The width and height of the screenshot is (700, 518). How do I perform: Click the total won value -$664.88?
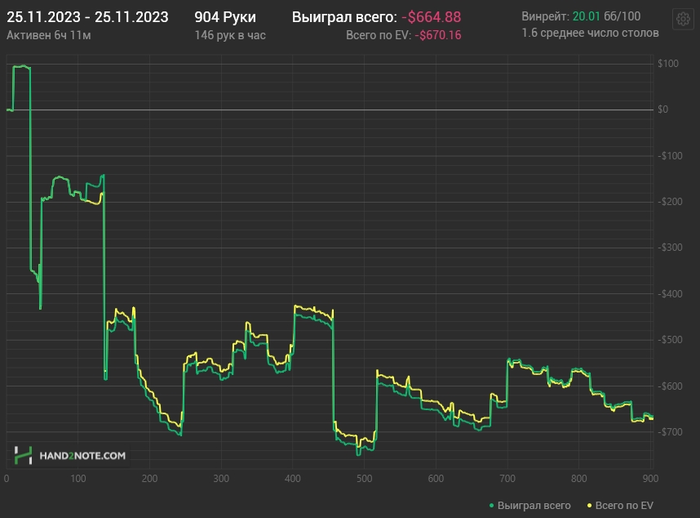coord(431,17)
